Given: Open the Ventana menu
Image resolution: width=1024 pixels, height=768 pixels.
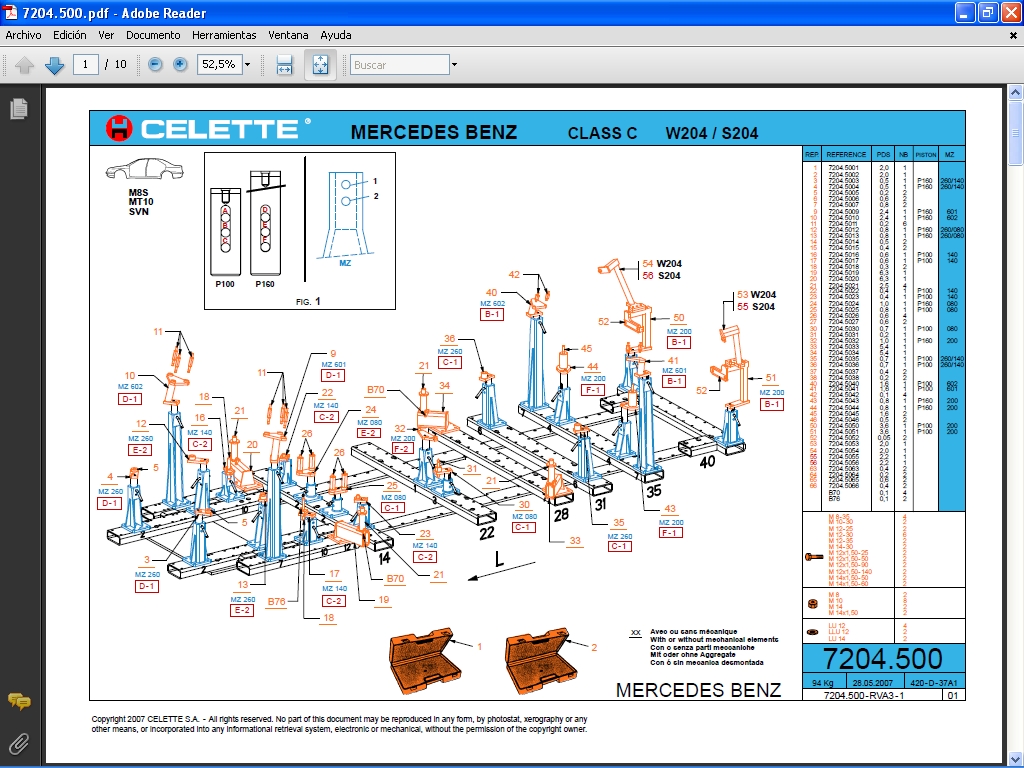Looking at the screenshot, I should (x=288, y=35).
